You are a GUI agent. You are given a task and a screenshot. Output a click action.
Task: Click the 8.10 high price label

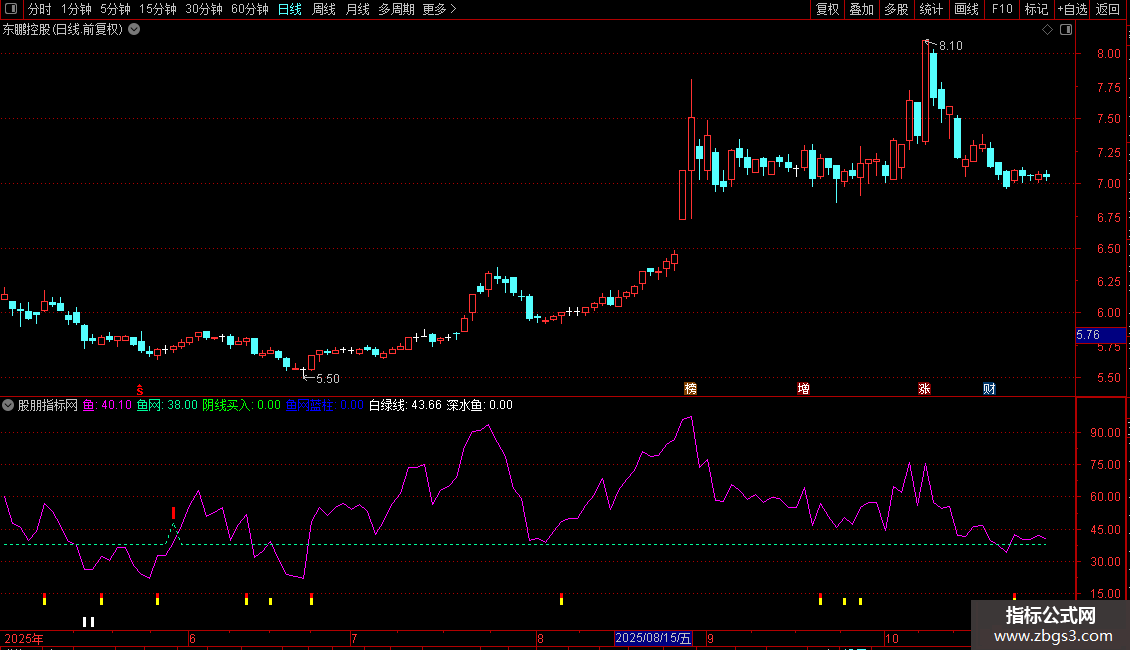[x=951, y=46]
